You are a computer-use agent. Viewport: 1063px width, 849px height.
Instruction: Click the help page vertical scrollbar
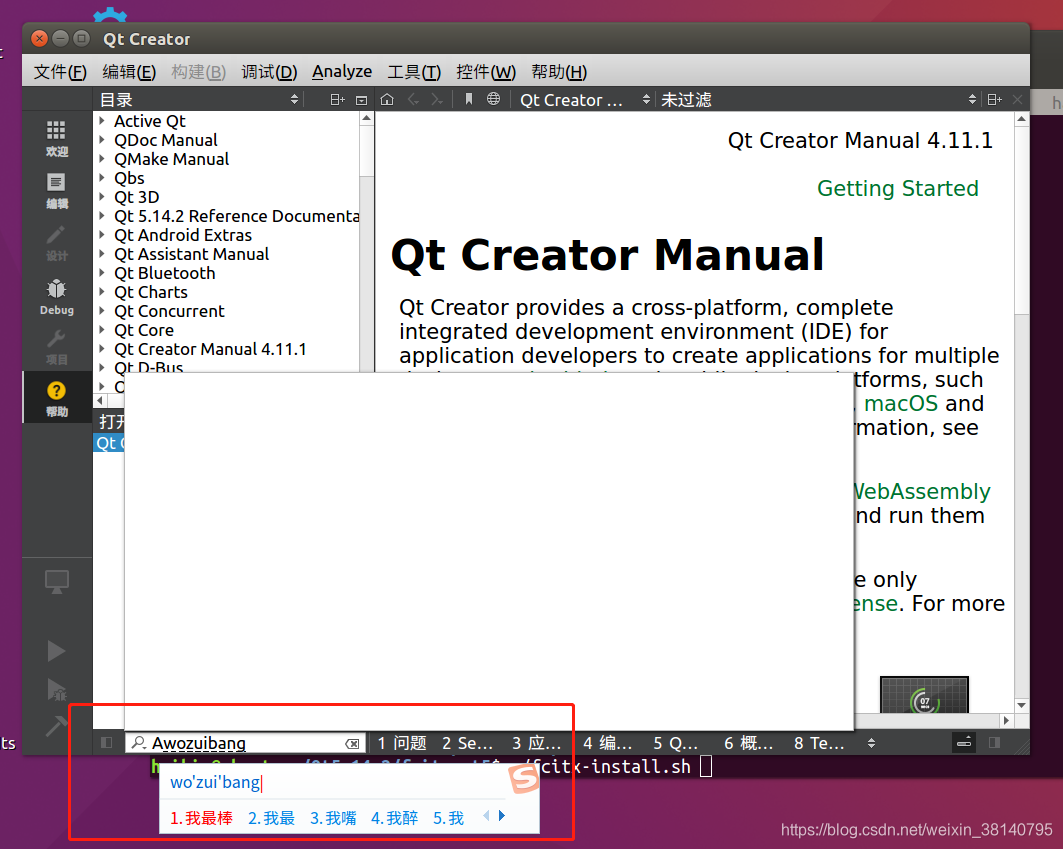click(x=1022, y=412)
